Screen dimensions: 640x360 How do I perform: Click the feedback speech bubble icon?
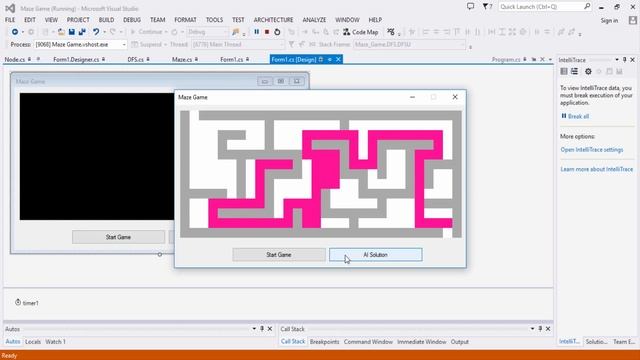click(x=471, y=7)
